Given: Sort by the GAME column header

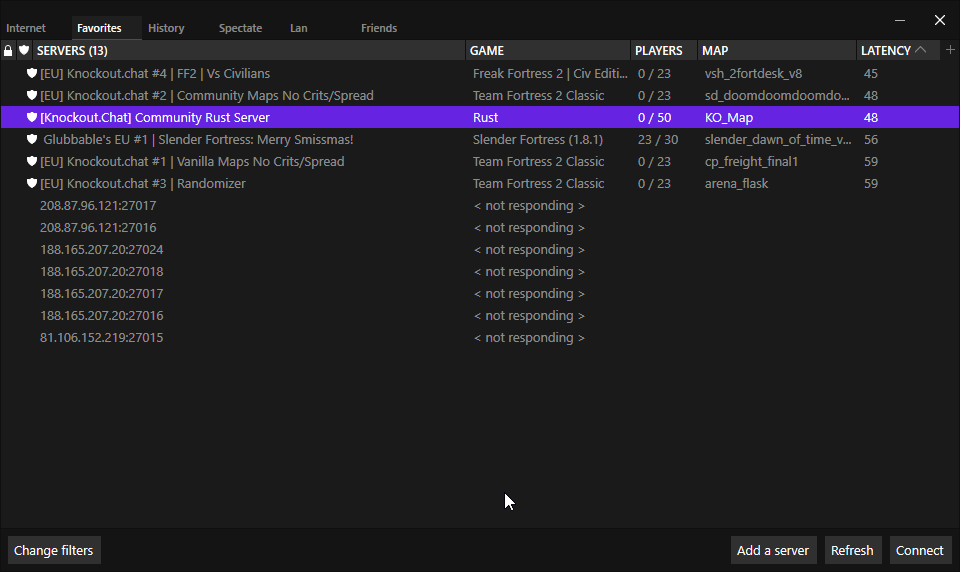Looking at the screenshot, I should [x=548, y=50].
